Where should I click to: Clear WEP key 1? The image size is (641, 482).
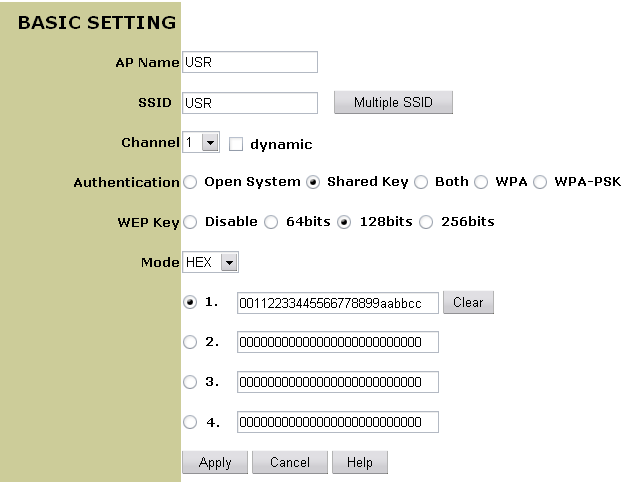click(x=468, y=302)
